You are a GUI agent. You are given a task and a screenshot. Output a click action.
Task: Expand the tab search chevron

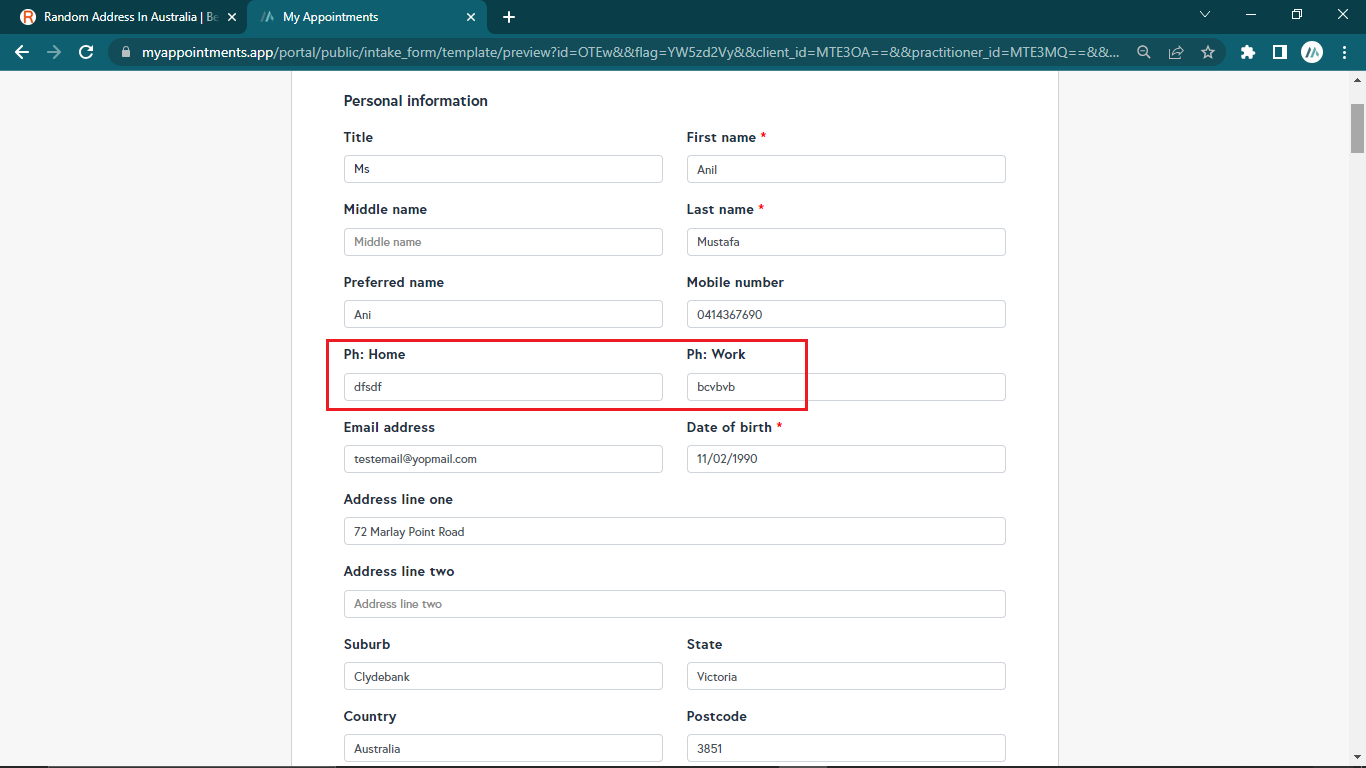click(1205, 14)
